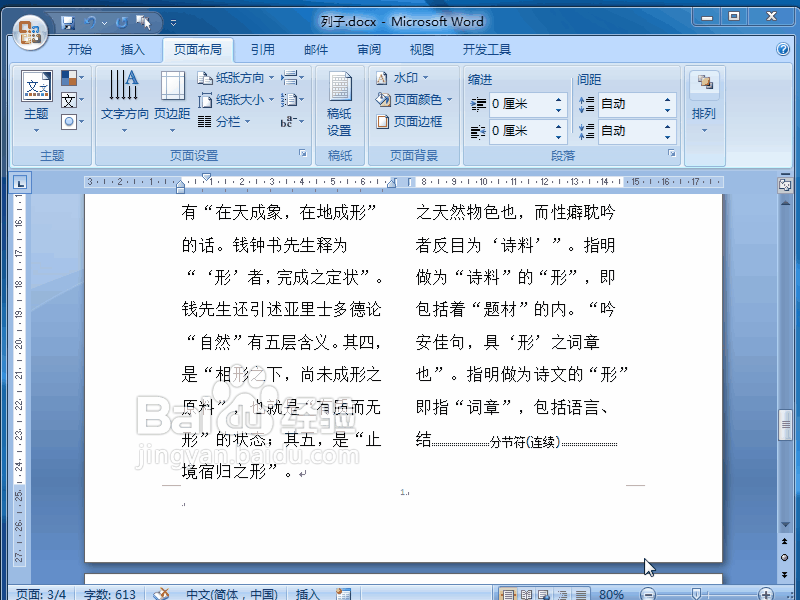Switch to Full Screen Reading view
The image size is (800, 600).
526,594
